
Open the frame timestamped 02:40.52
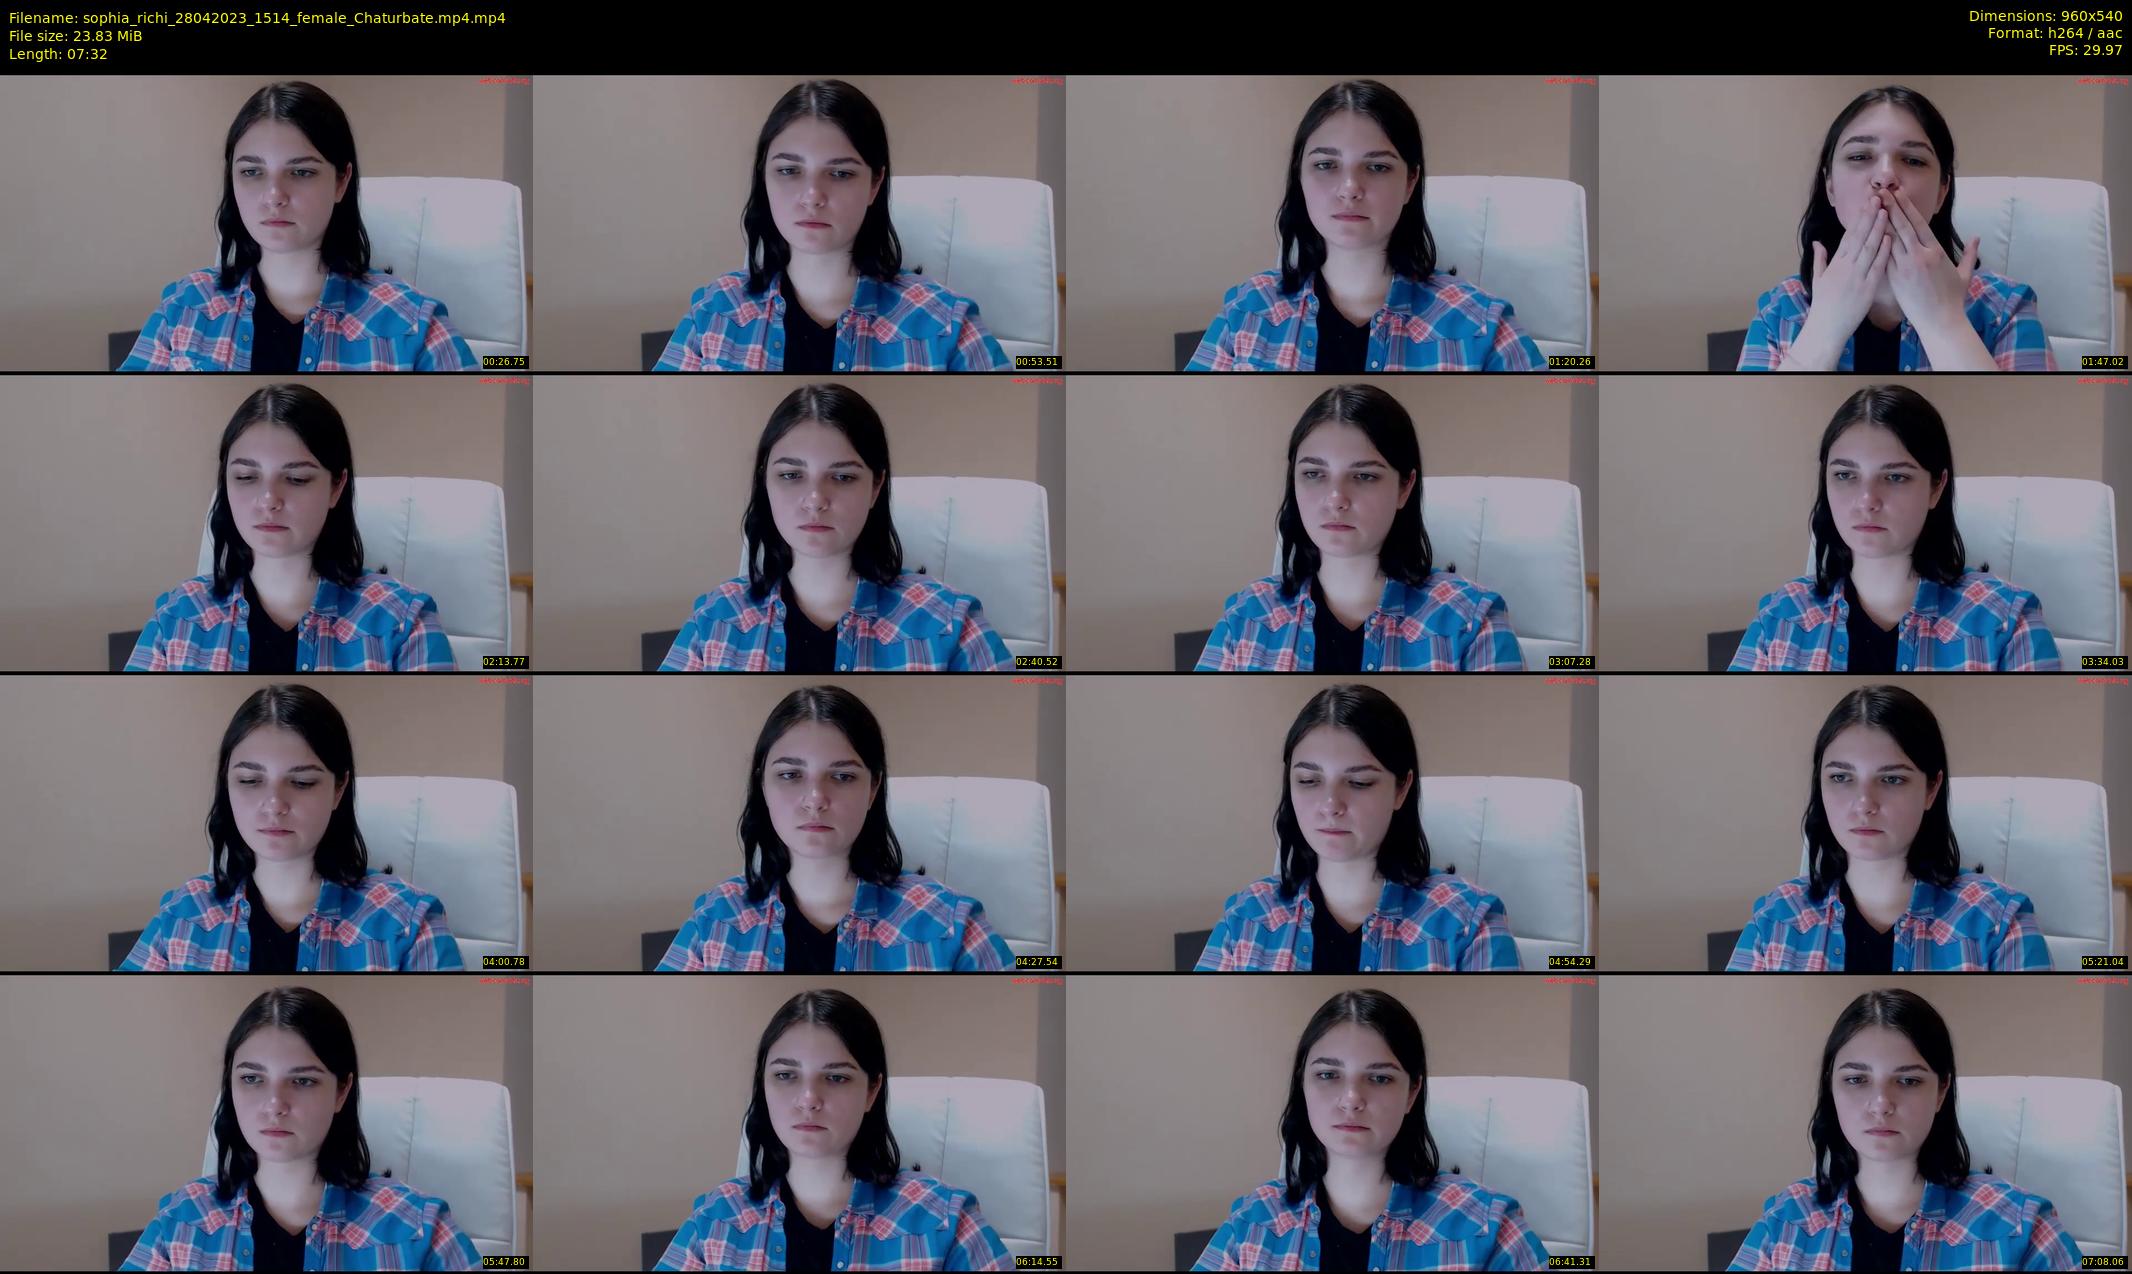coord(799,523)
